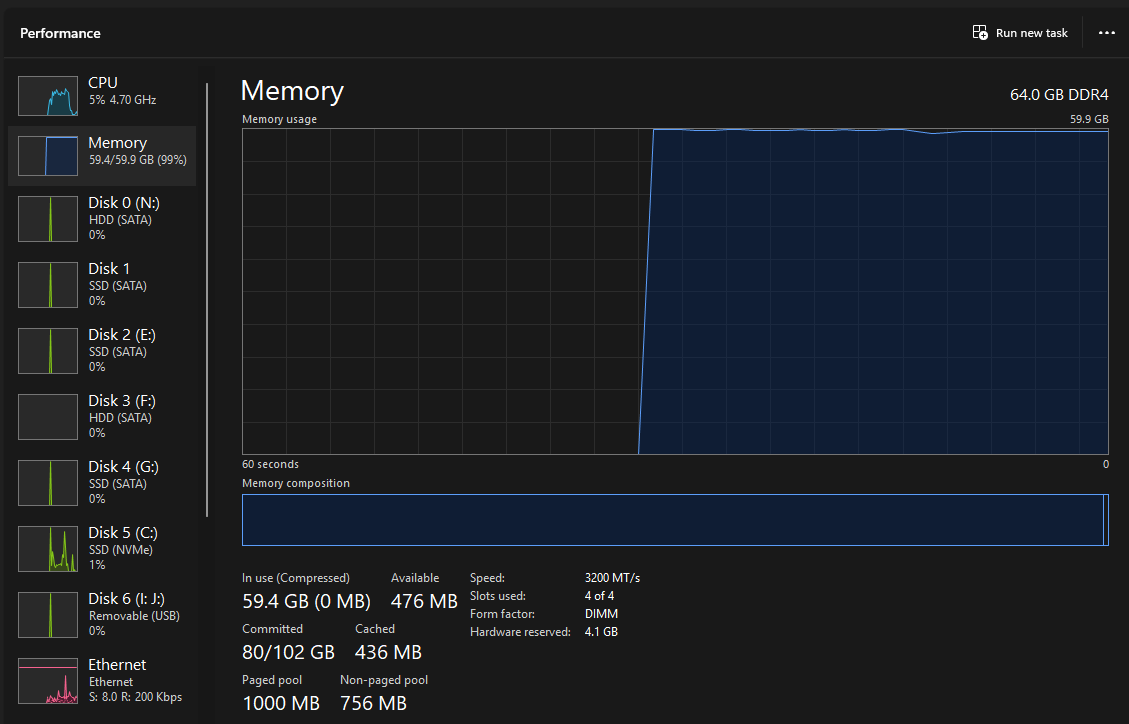Click the Form factor value DIMM
1129x724 pixels.
pos(601,614)
